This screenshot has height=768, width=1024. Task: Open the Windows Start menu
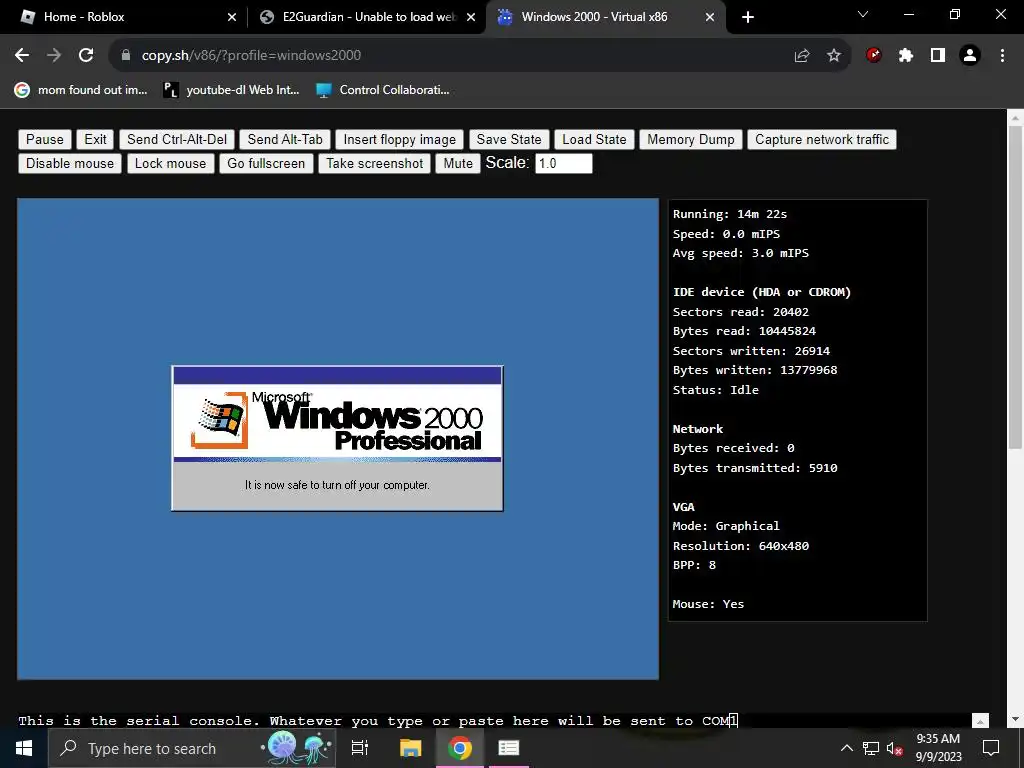(x=24, y=748)
